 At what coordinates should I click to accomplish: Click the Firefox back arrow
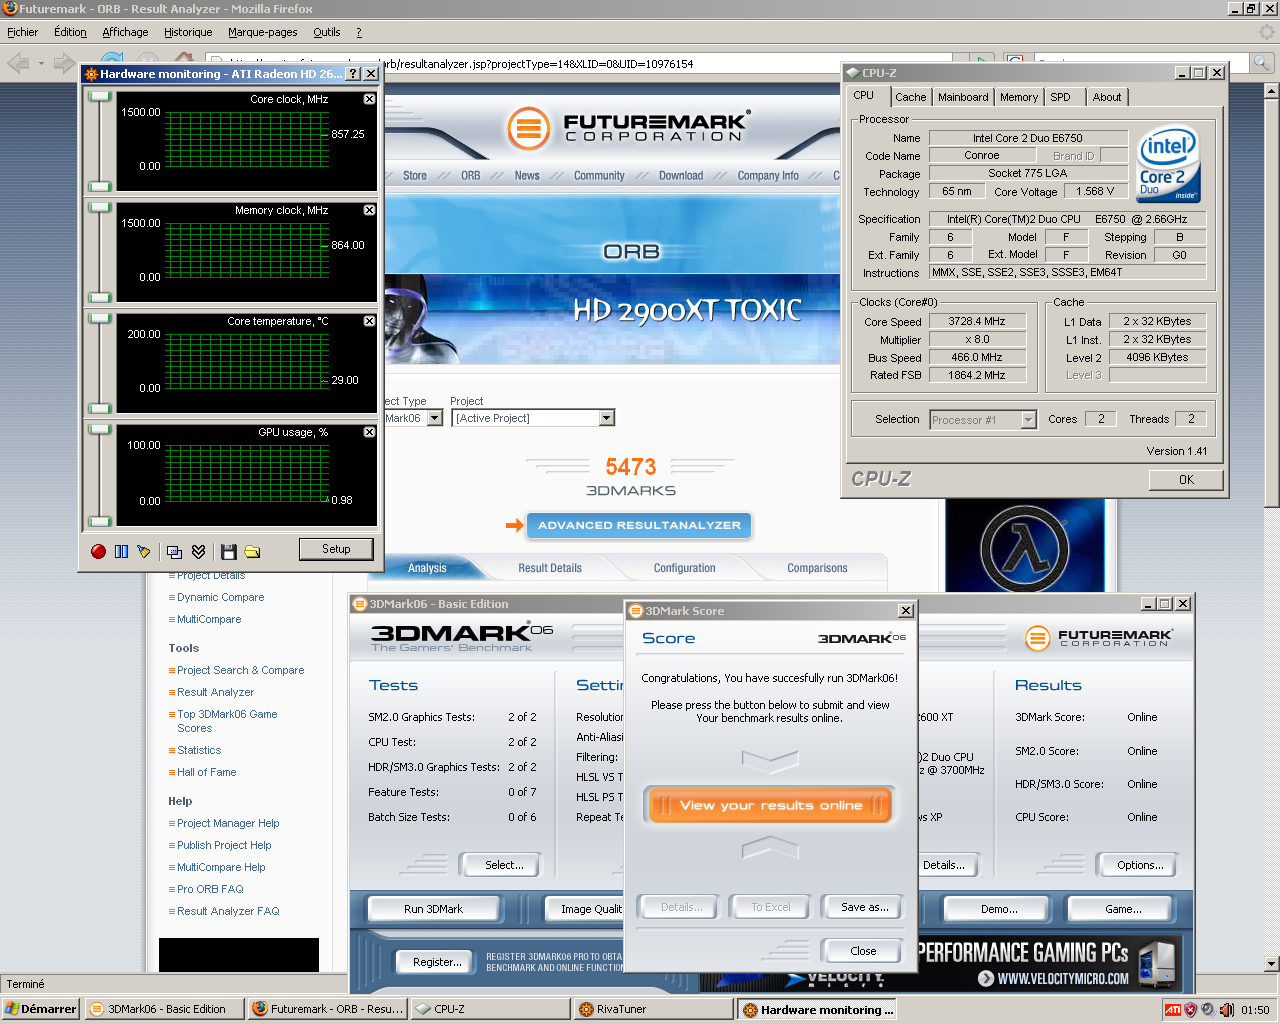click(18, 63)
